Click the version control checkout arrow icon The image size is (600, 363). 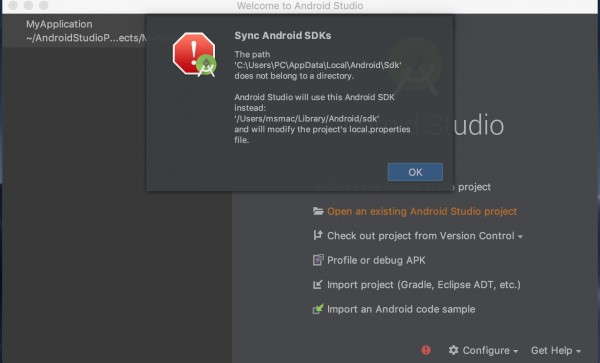tap(318, 235)
